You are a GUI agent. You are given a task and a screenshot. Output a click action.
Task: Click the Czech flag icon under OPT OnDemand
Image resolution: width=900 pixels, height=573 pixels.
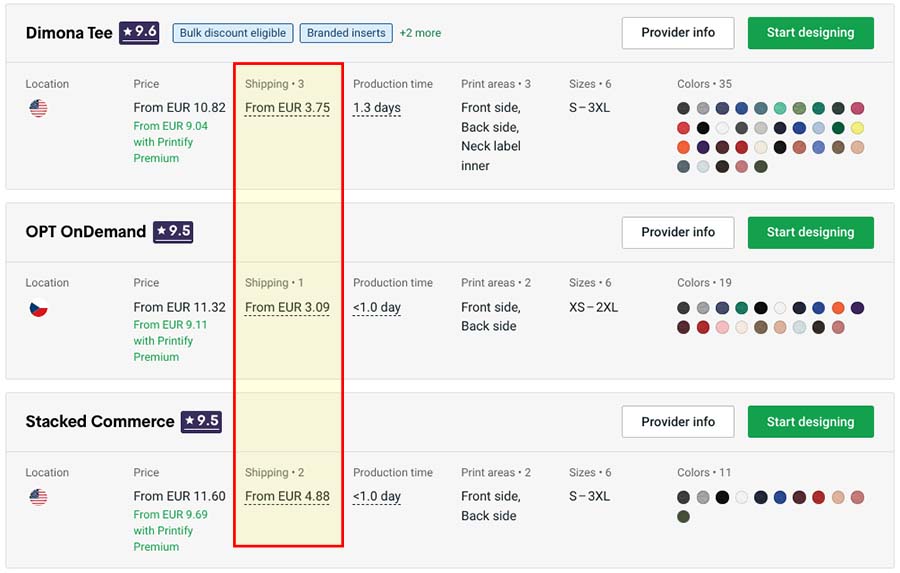38,308
